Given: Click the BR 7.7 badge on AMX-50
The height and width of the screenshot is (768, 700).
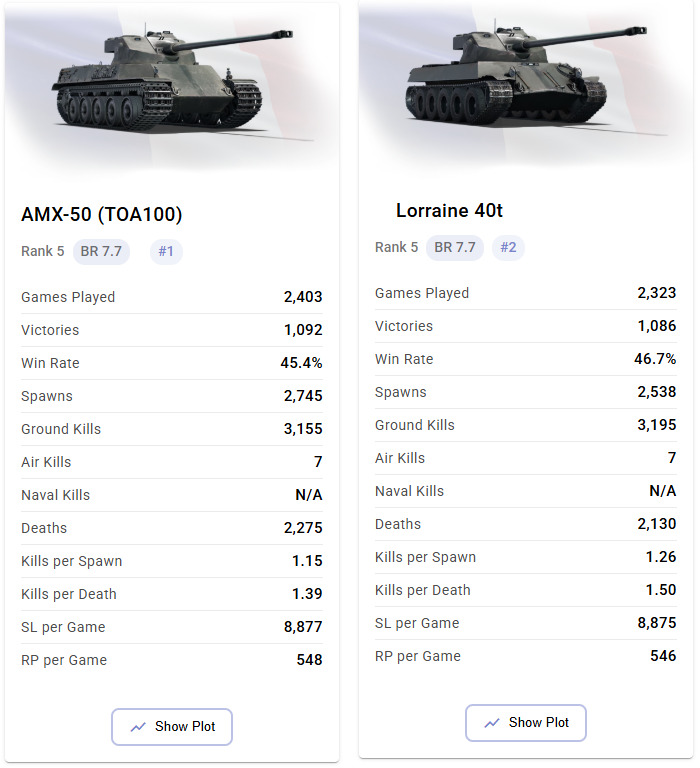Looking at the screenshot, I should tap(101, 252).
